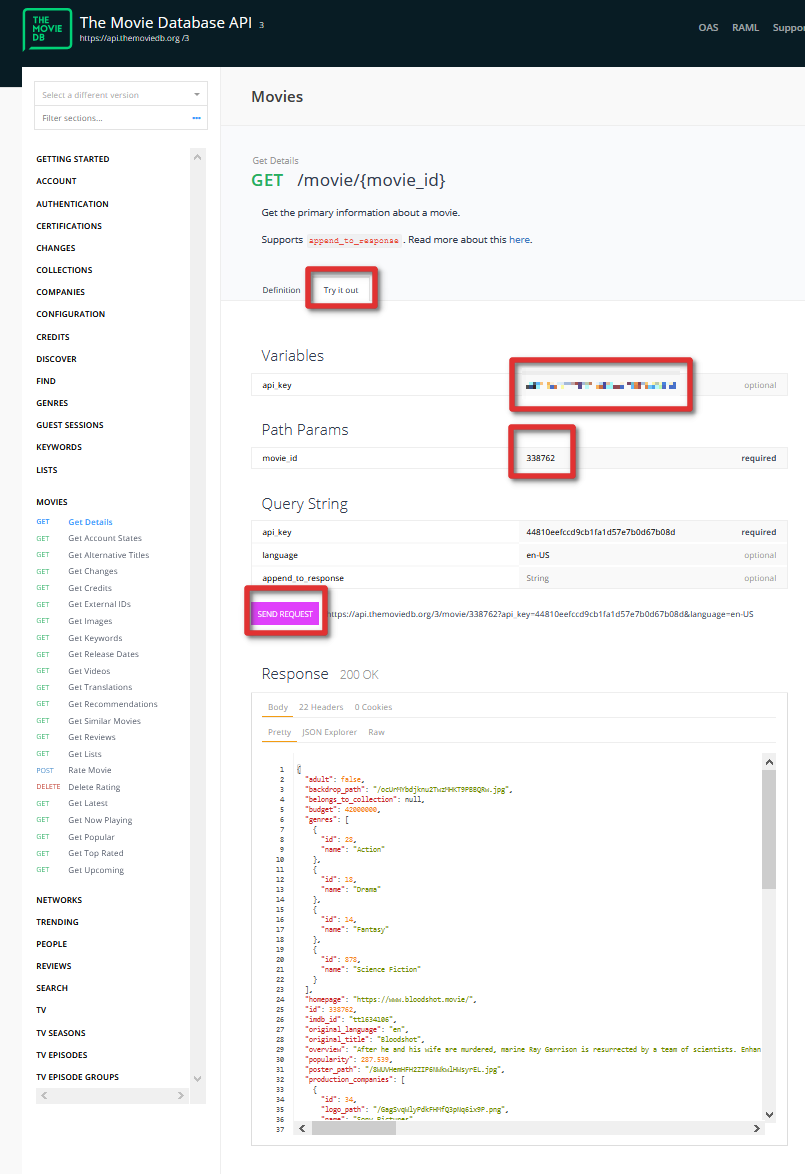Select the response Body tab

coord(278,707)
